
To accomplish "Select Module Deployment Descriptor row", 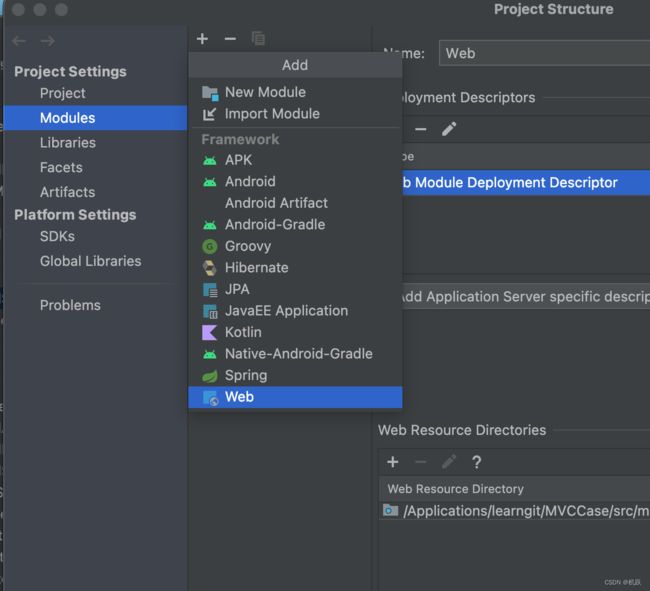I will pyautogui.click(x=526, y=182).
